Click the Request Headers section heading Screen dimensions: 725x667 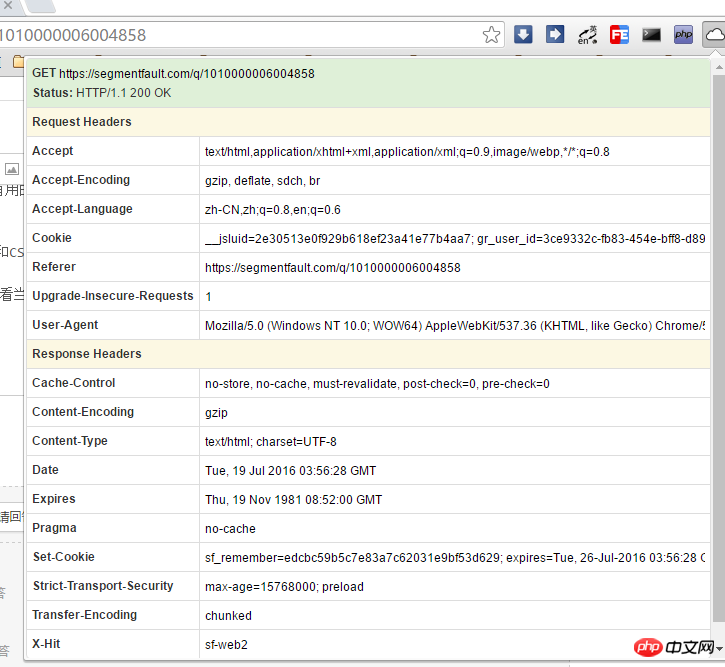click(82, 122)
